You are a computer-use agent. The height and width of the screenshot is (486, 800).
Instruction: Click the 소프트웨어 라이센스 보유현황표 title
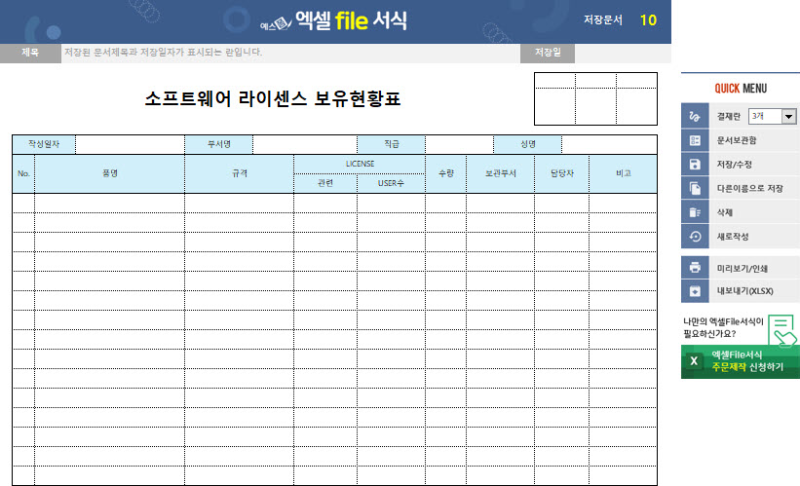(x=272, y=98)
